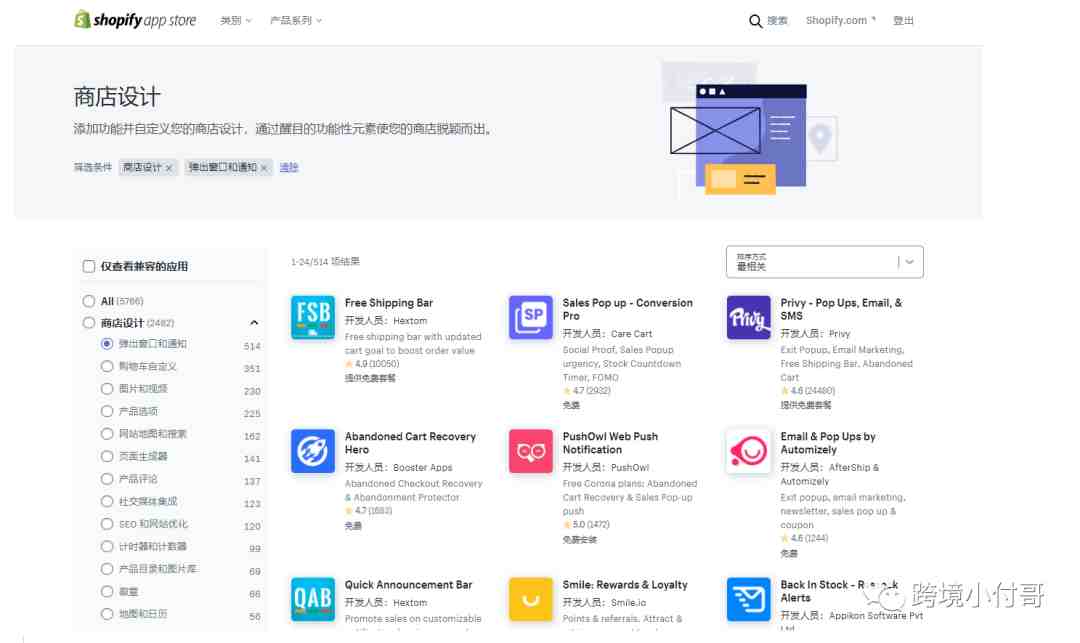Open the Privy app icon

[x=749, y=317]
